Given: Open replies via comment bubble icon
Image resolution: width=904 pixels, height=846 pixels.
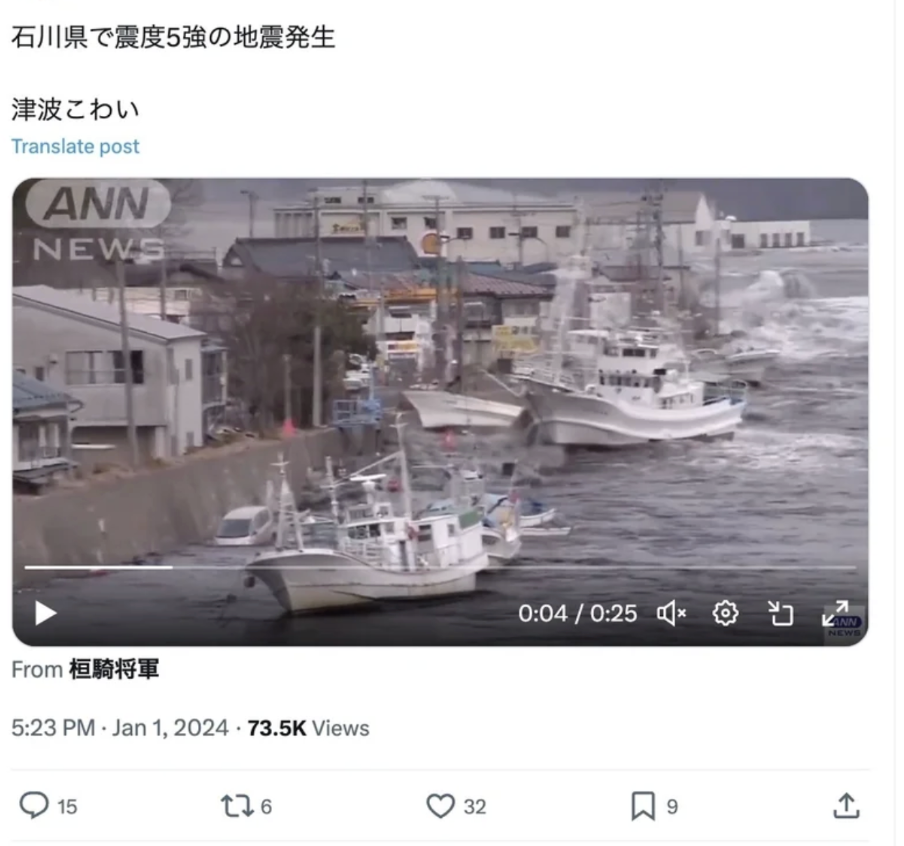Looking at the screenshot, I should coord(34,805).
